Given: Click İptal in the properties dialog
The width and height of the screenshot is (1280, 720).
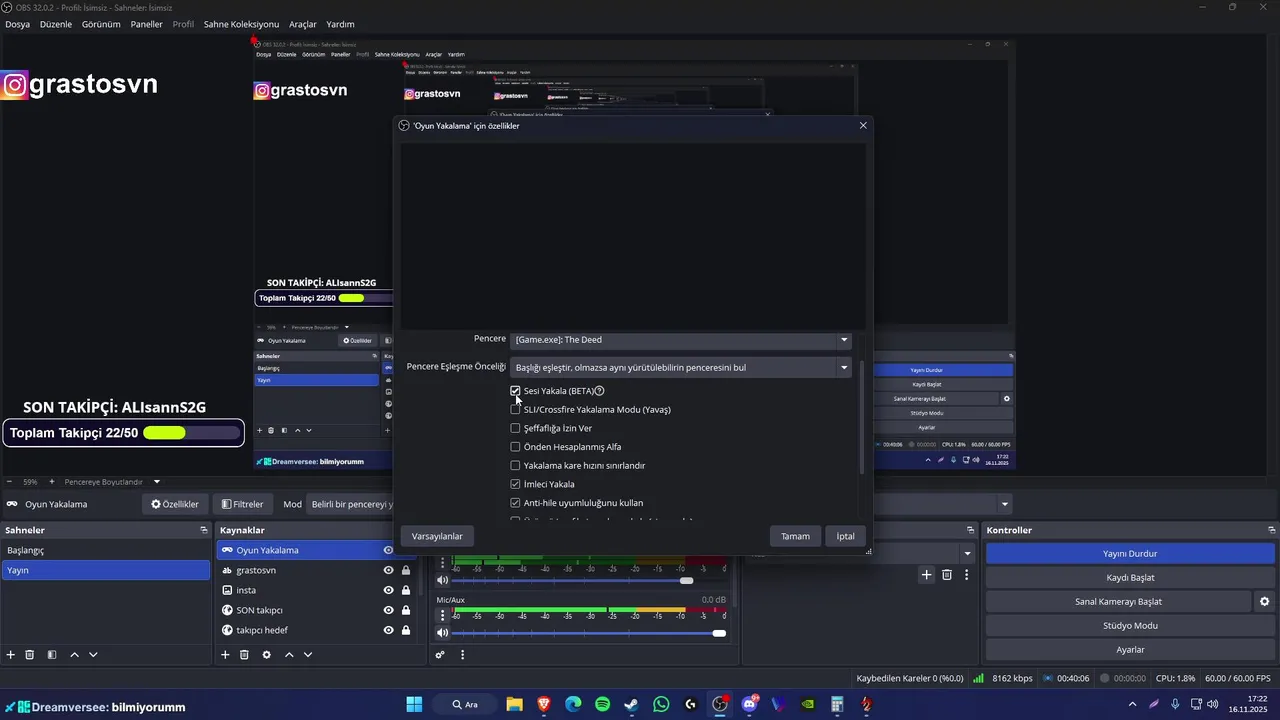Looking at the screenshot, I should click(x=846, y=536).
